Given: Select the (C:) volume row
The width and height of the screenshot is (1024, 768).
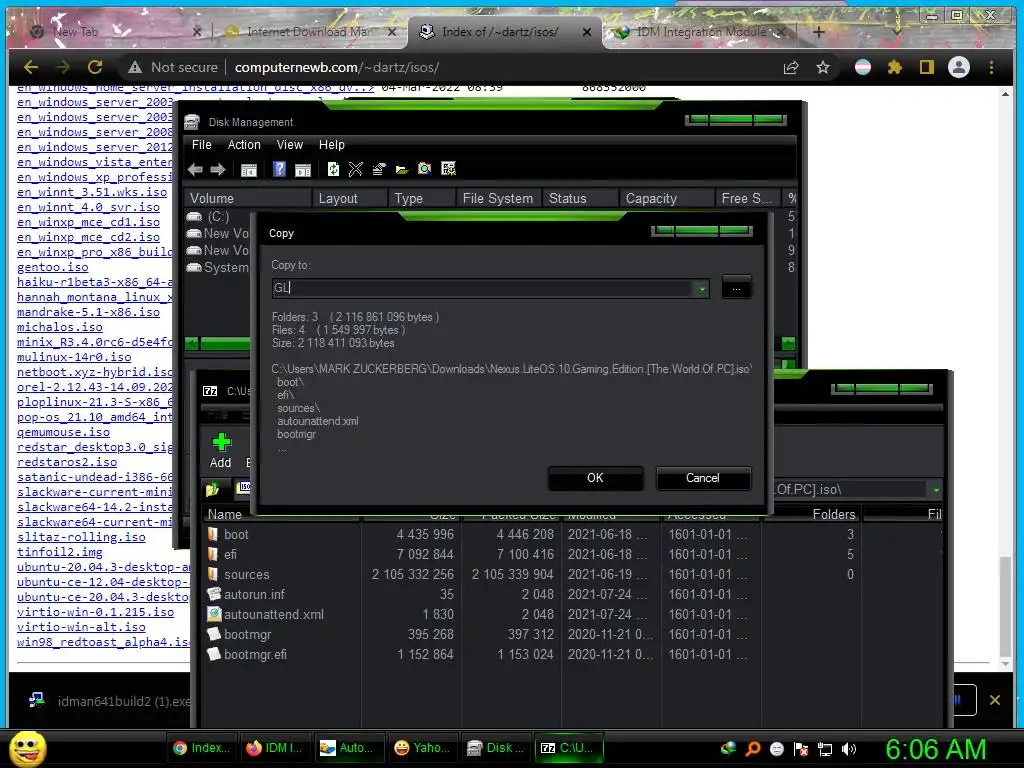Looking at the screenshot, I should click(217, 216).
